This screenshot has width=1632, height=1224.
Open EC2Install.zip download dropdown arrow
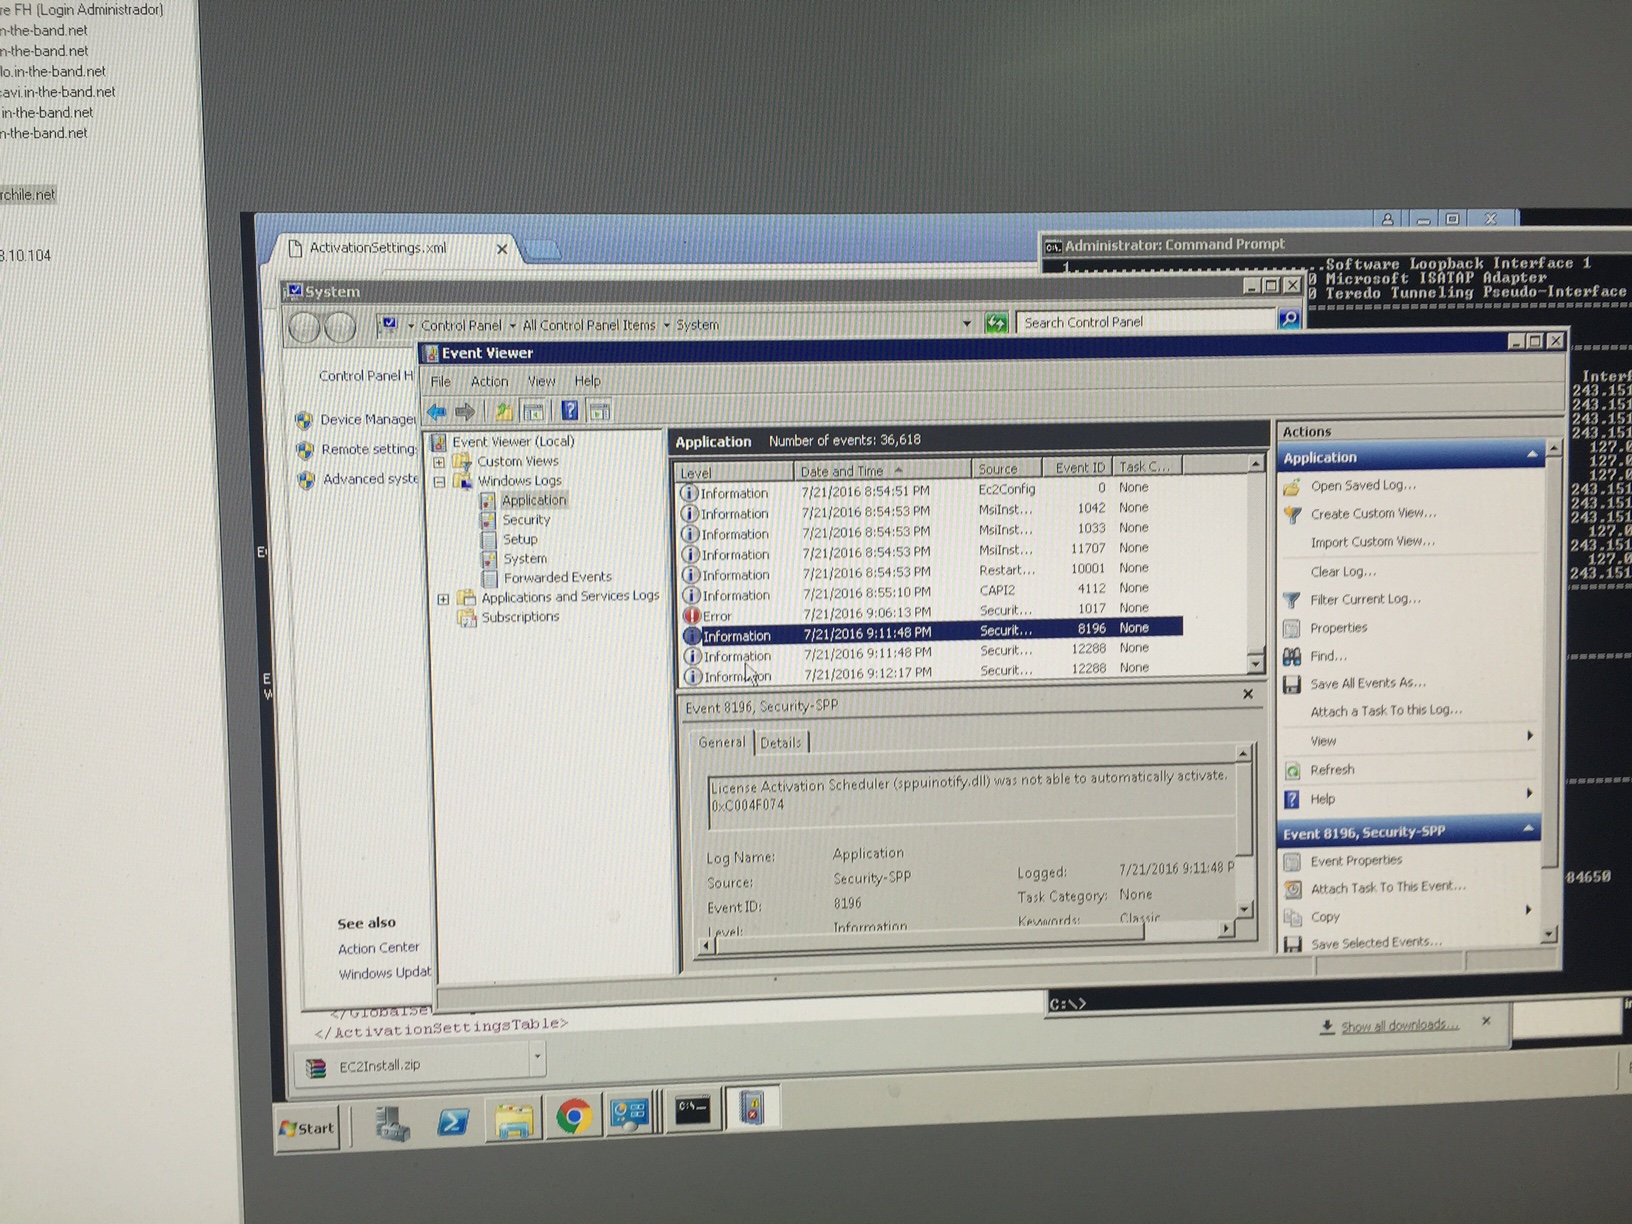point(537,1056)
